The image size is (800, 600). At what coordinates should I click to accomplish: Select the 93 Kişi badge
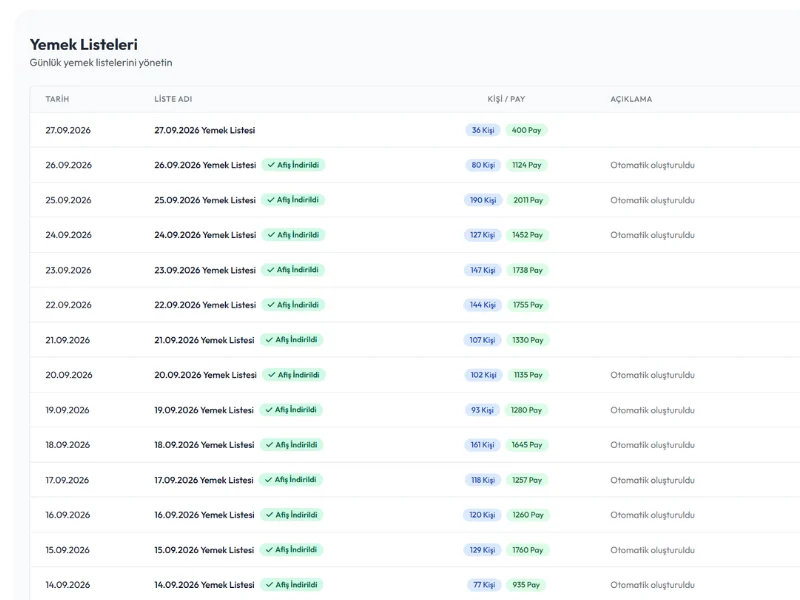[482, 410]
